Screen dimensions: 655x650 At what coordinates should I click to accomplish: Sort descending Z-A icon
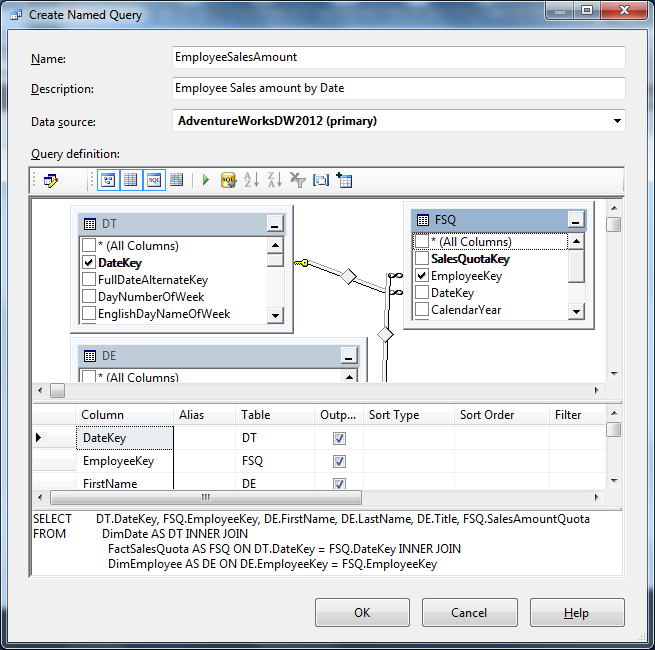(x=274, y=180)
